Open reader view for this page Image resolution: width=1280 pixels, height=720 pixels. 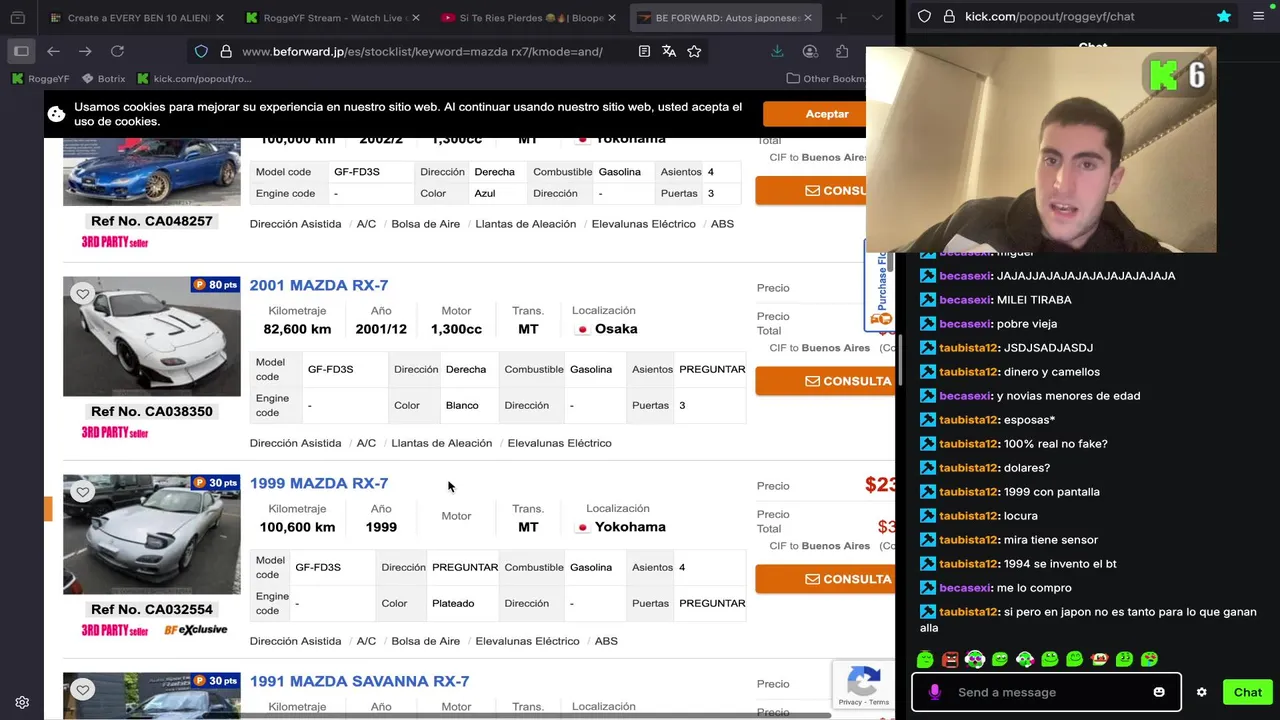point(644,51)
